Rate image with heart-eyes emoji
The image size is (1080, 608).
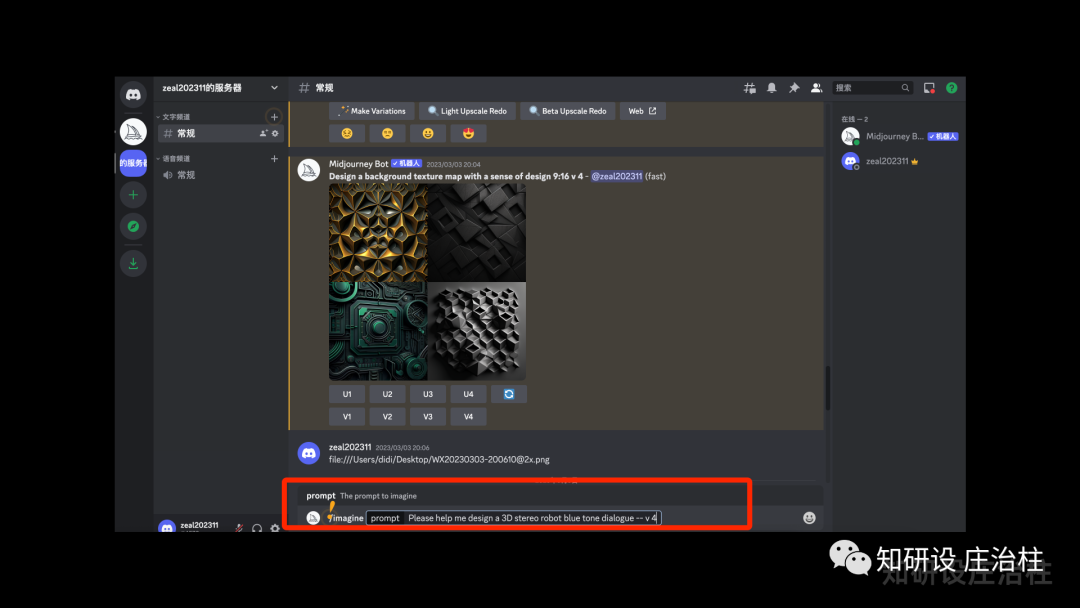(x=468, y=134)
